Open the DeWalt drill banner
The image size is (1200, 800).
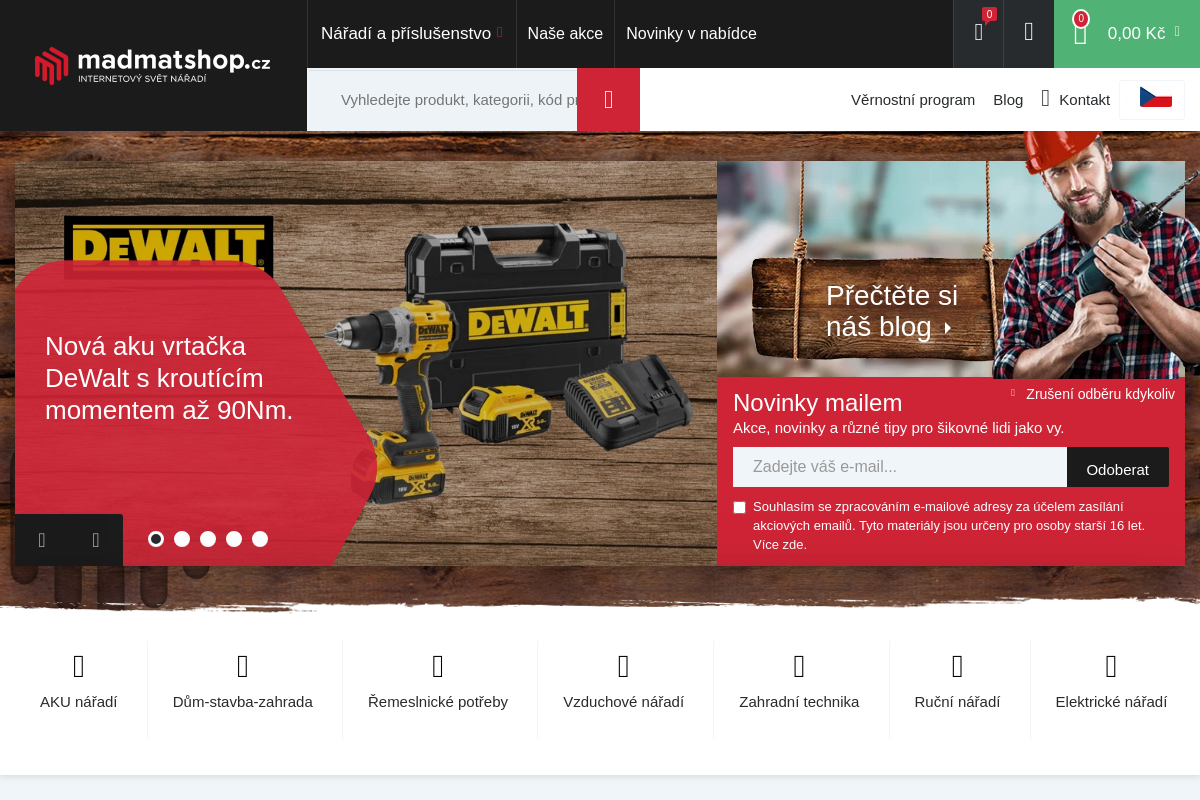point(366,364)
